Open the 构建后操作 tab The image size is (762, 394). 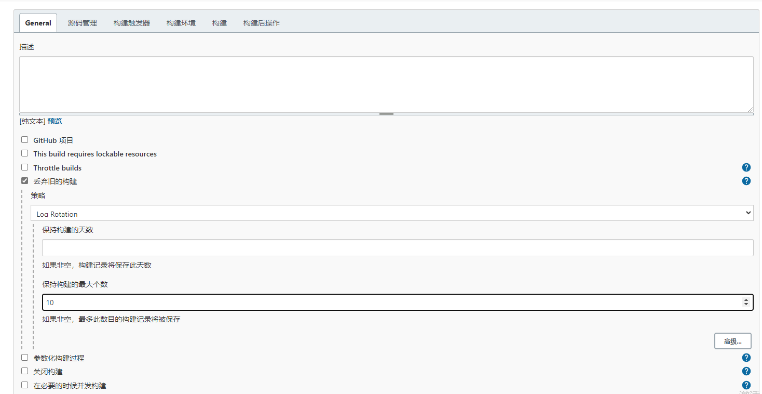tap(261, 23)
